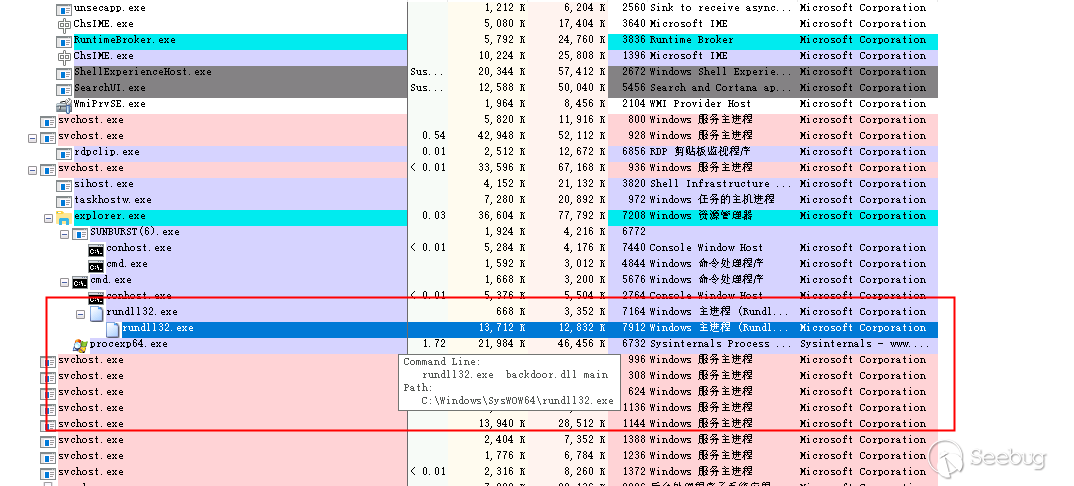Click the 'Sus...' status of SearchUI.exe
The width and height of the screenshot is (1074, 486).
click(x=427, y=88)
